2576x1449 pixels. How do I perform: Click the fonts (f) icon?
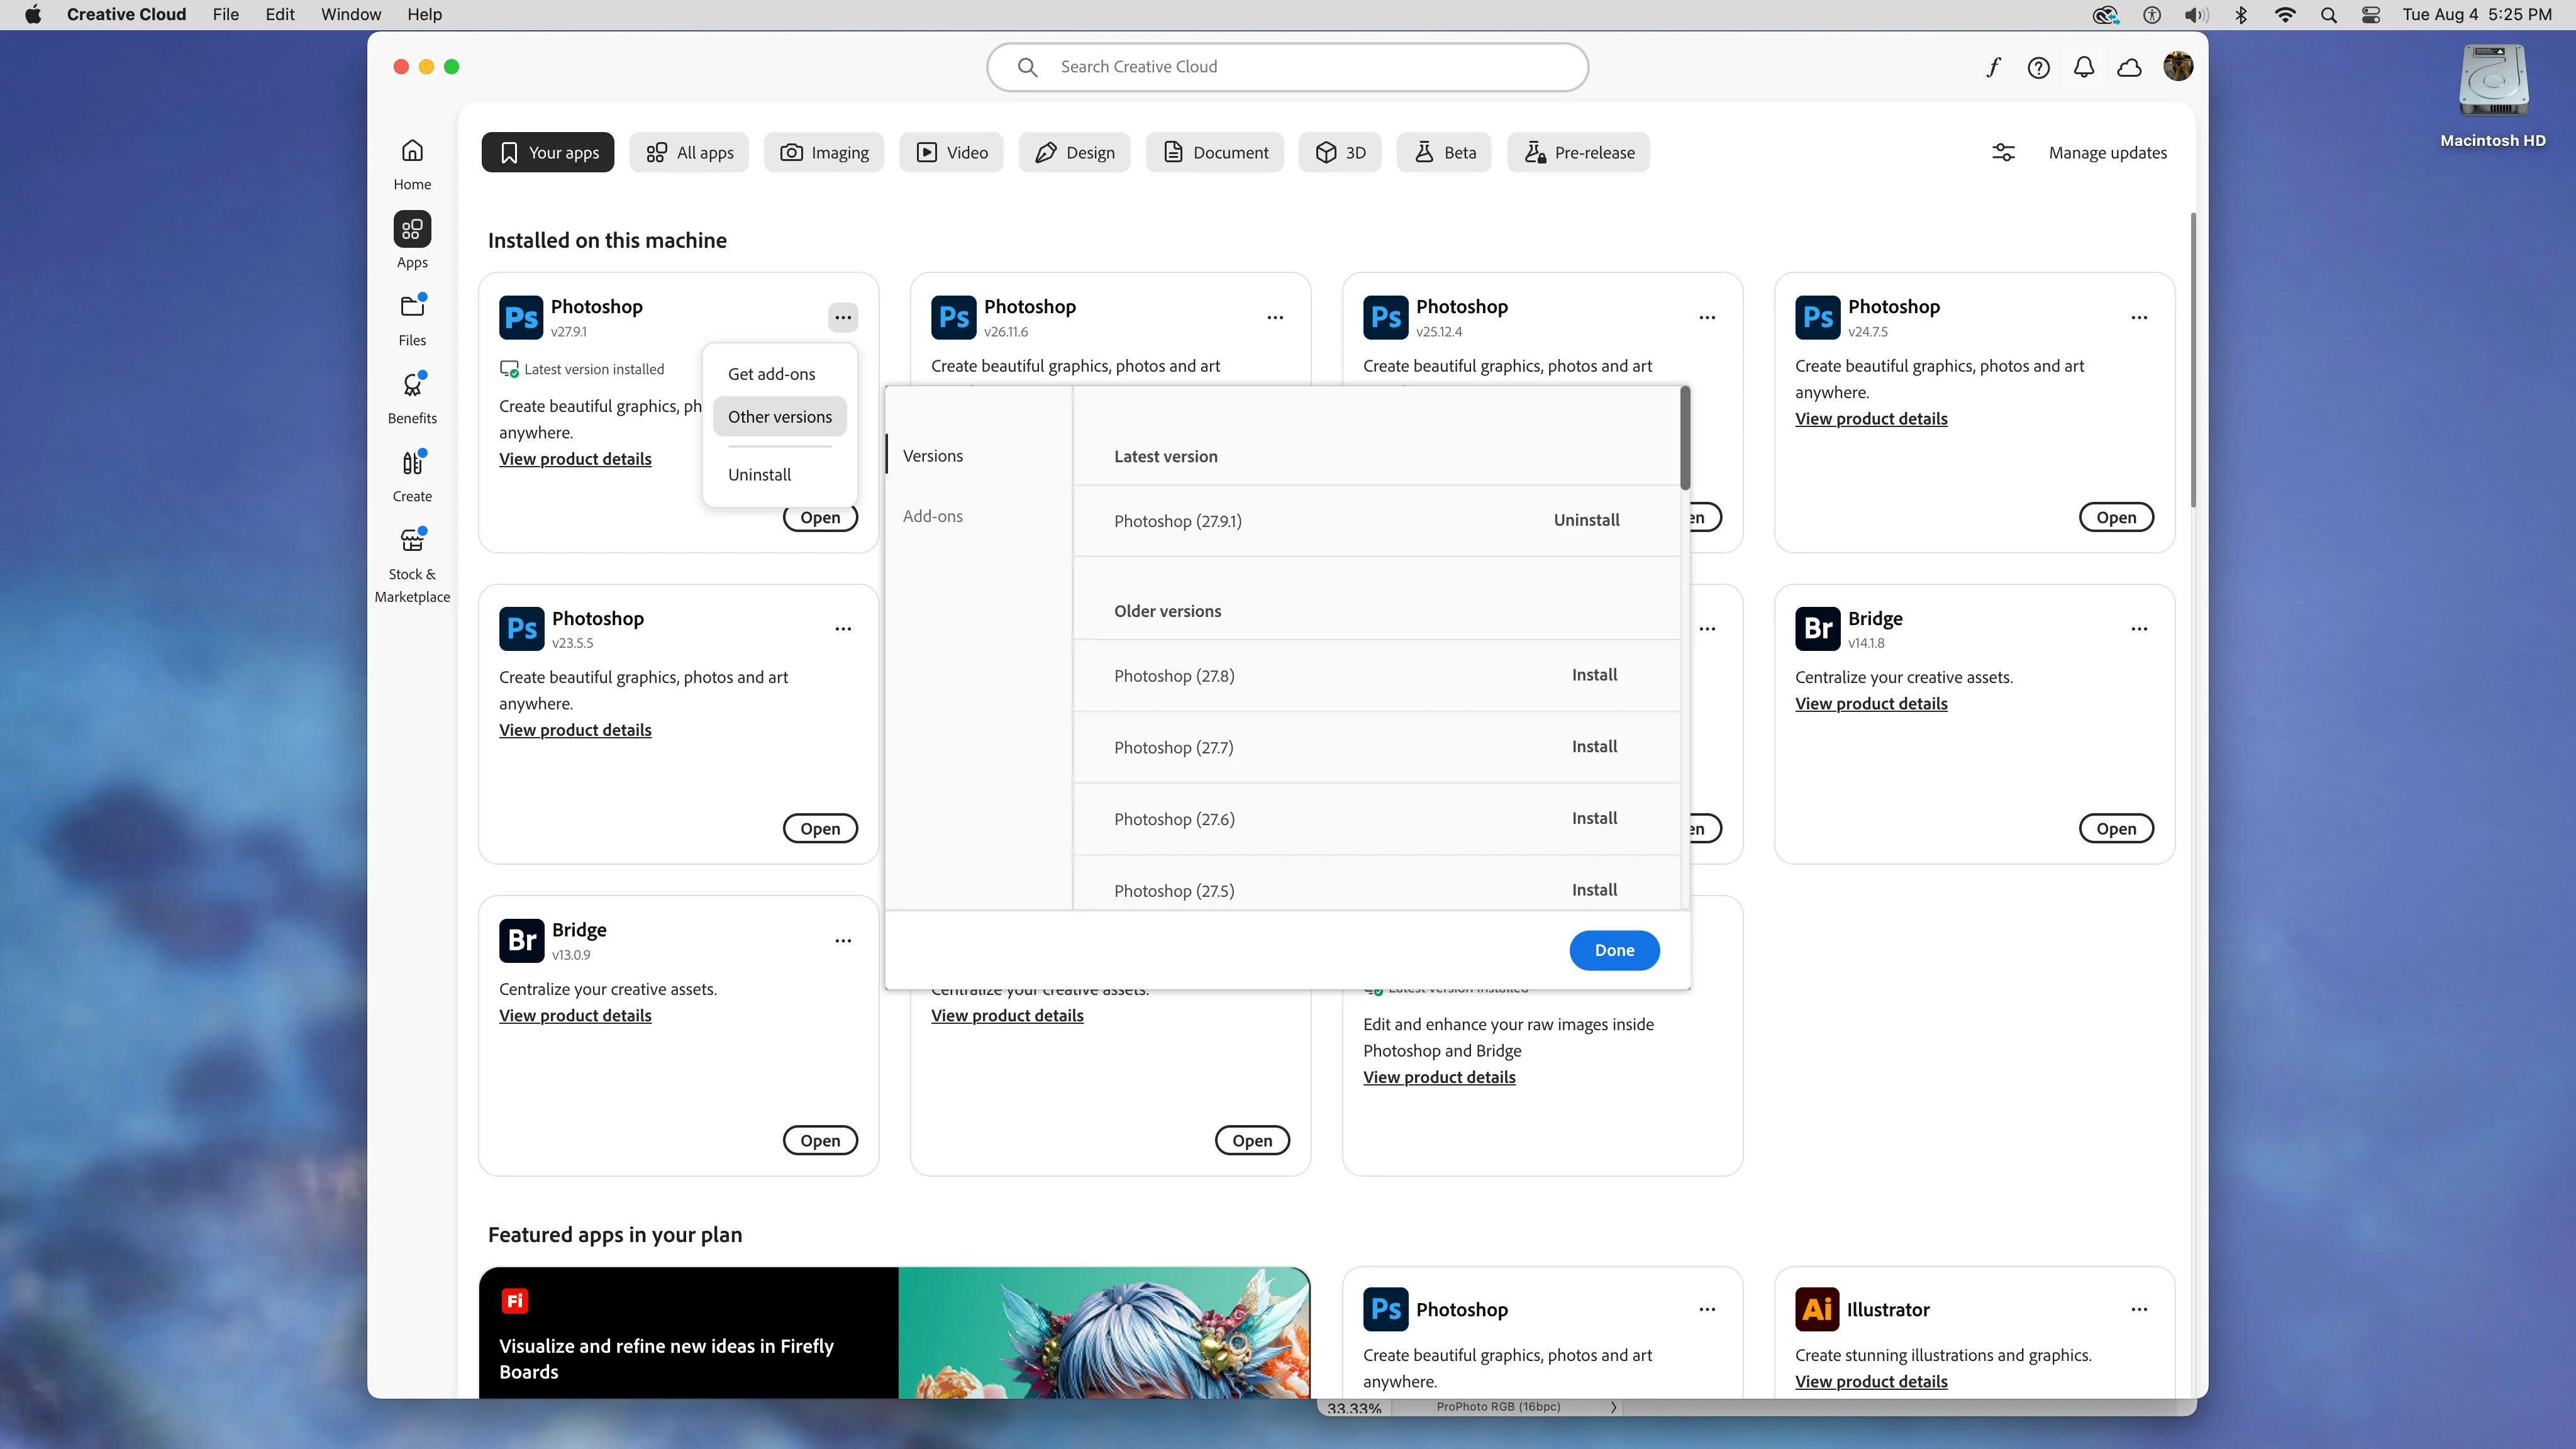tap(1993, 67)
